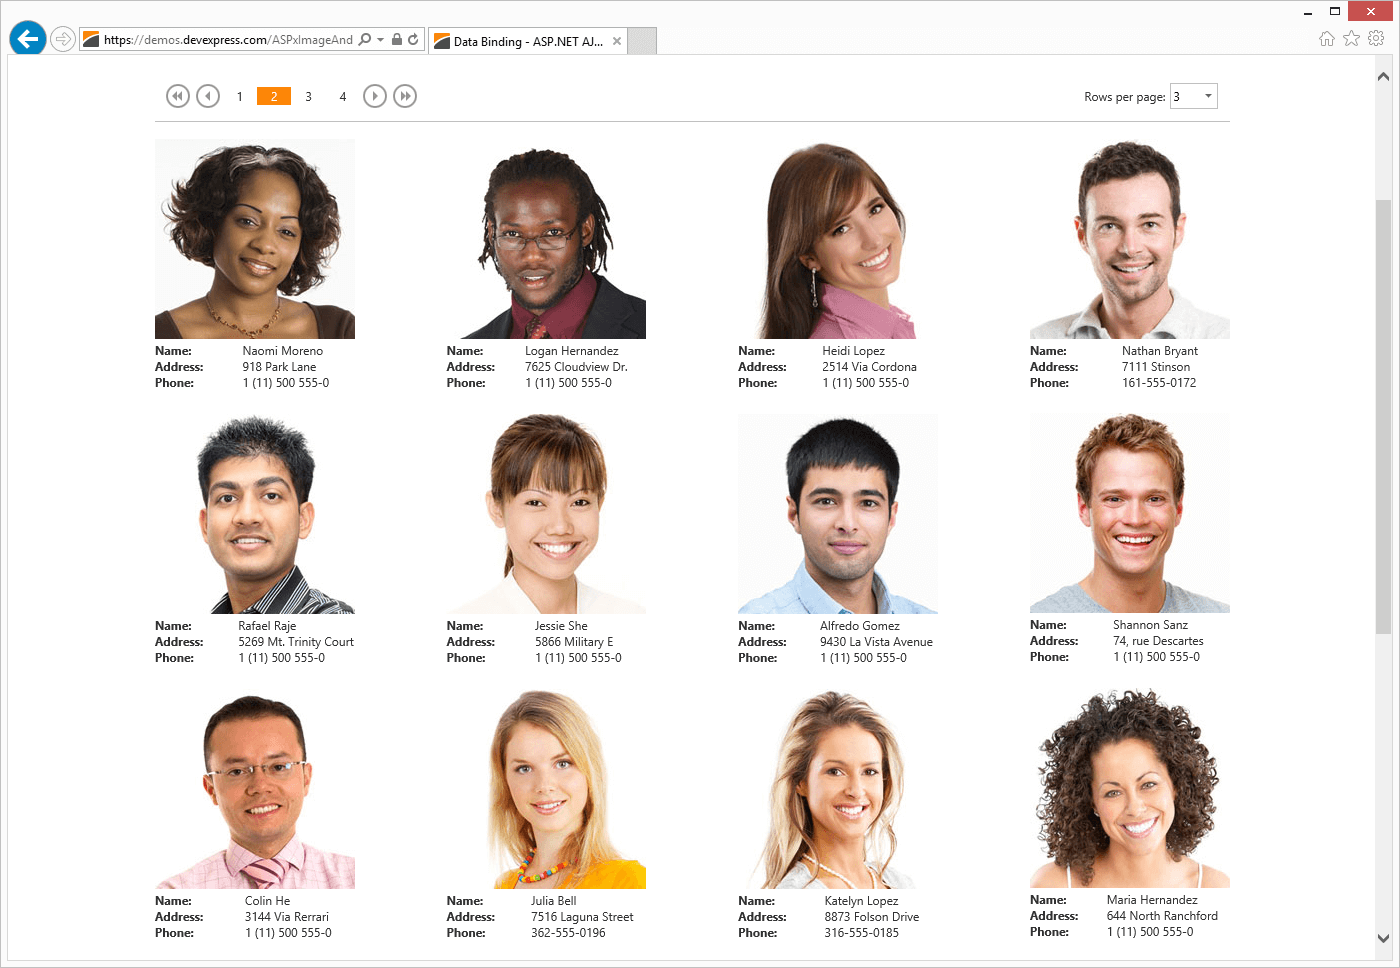
Task: Select page 3 in pager
Action: pyautogui.click(x=308, y=97)
